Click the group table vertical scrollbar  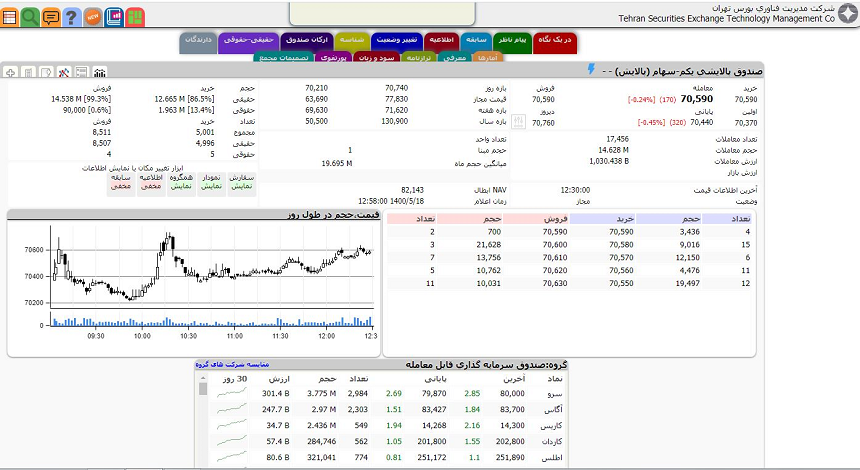point(203,420)
